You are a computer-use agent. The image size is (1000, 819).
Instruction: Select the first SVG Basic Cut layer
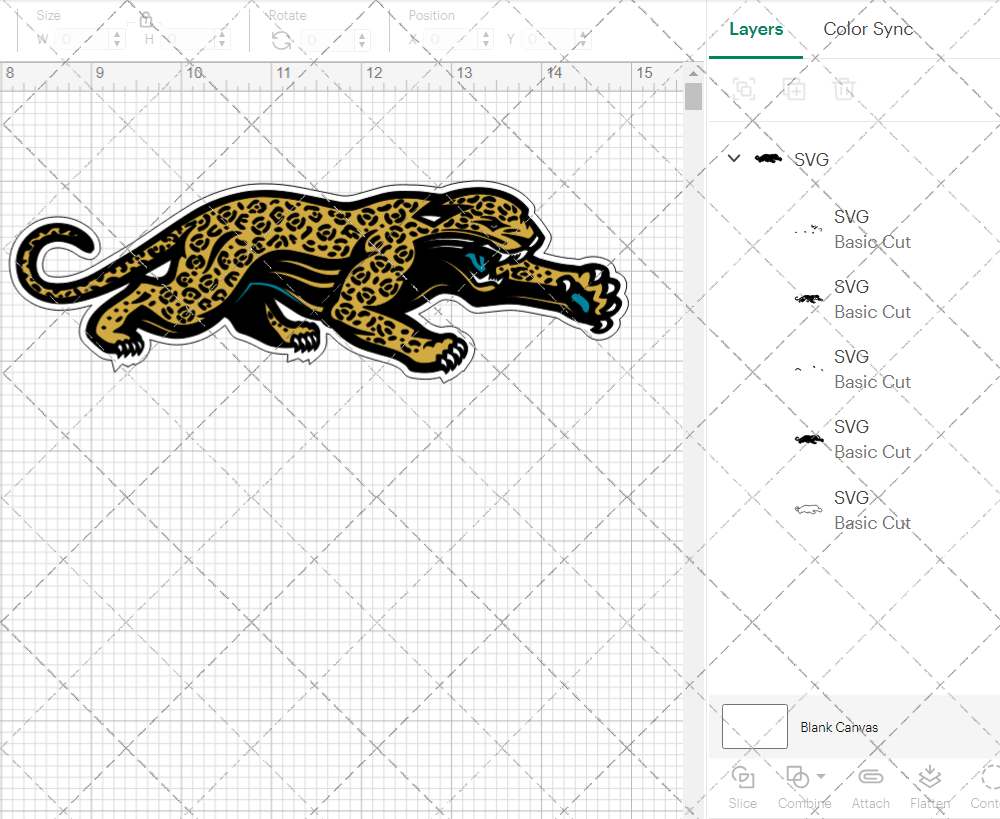click(872, 229)
